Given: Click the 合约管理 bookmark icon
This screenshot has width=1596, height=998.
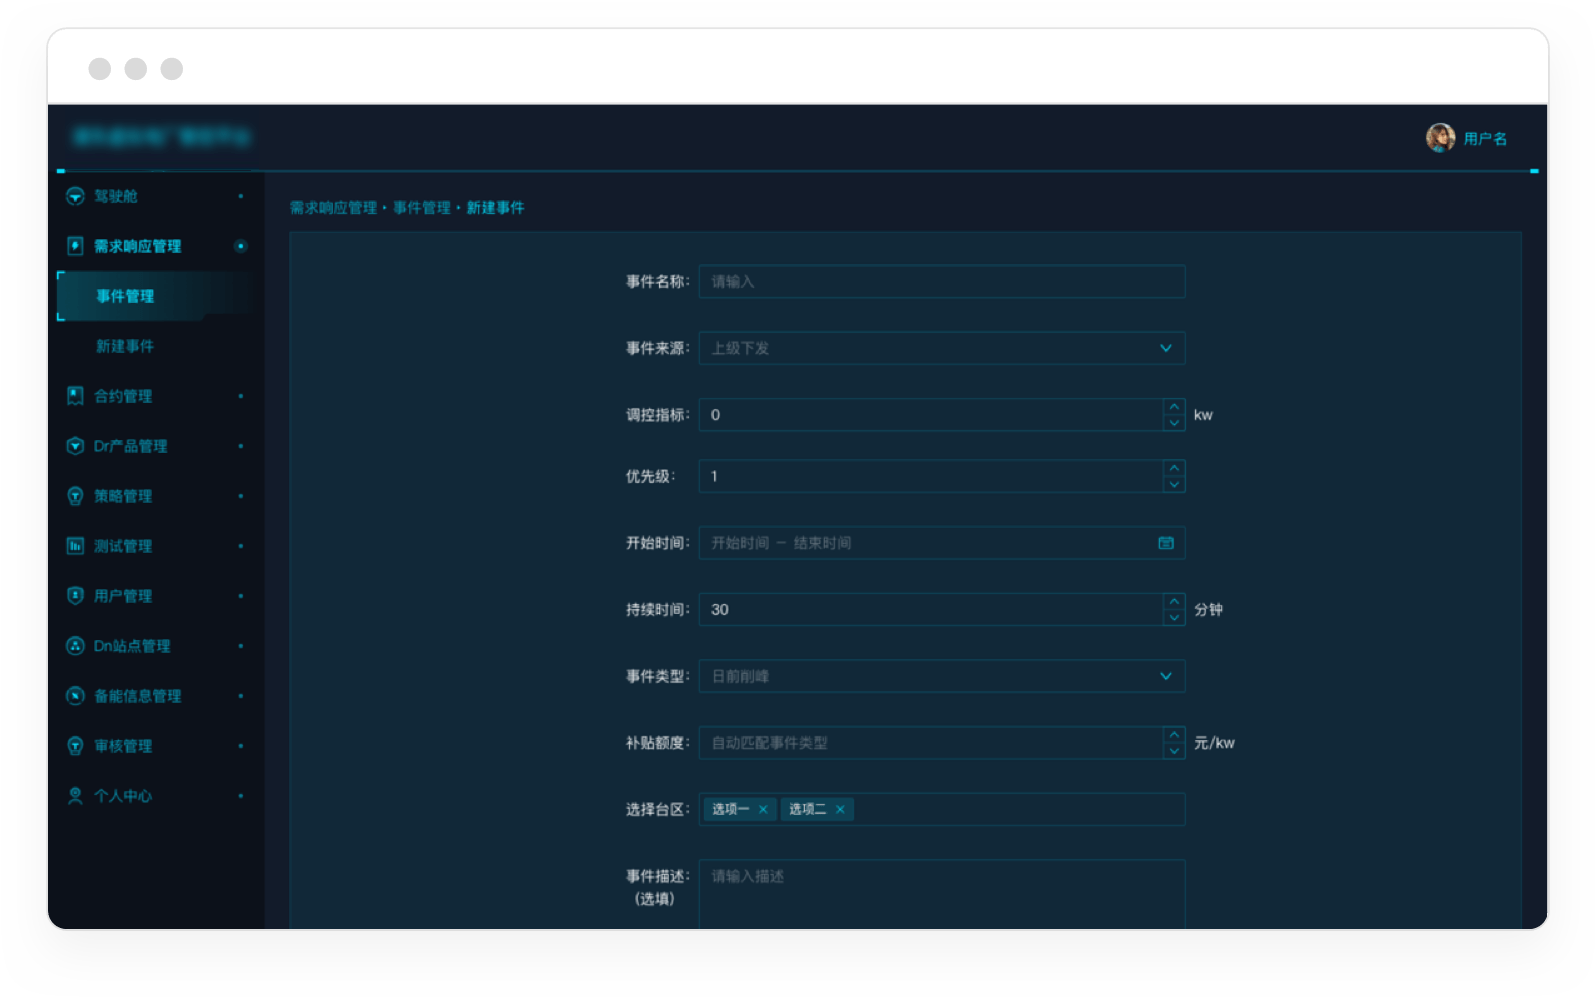Looking at the screenshot, I should 75,396.
